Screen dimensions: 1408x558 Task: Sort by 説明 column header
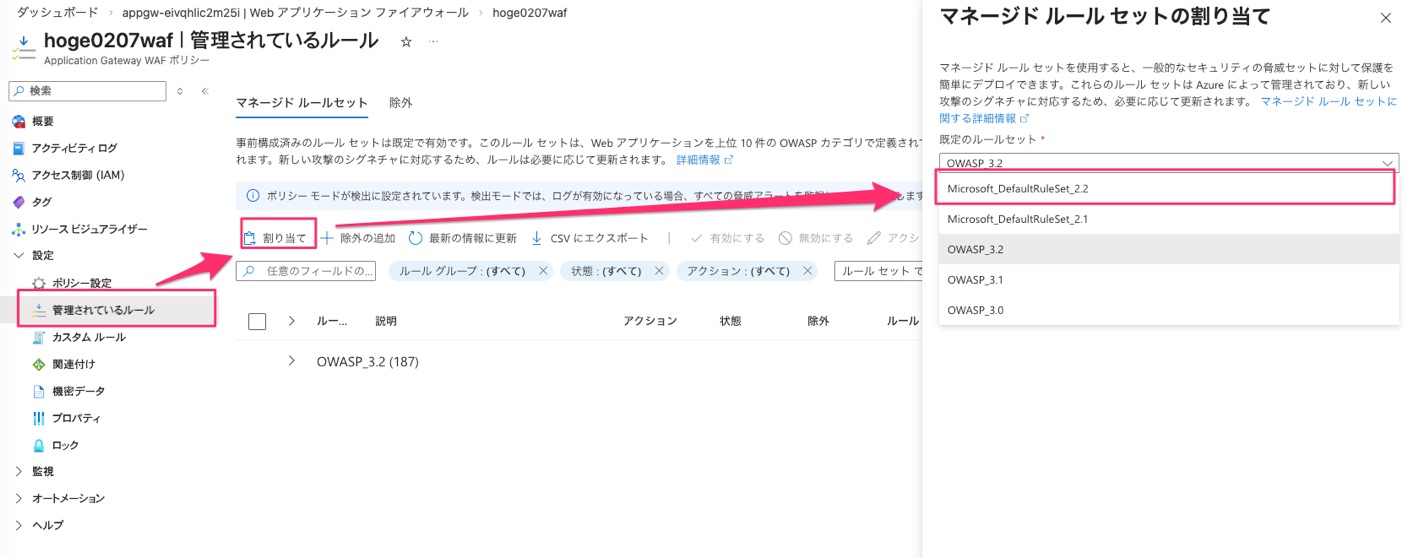(x=386, y=321)
